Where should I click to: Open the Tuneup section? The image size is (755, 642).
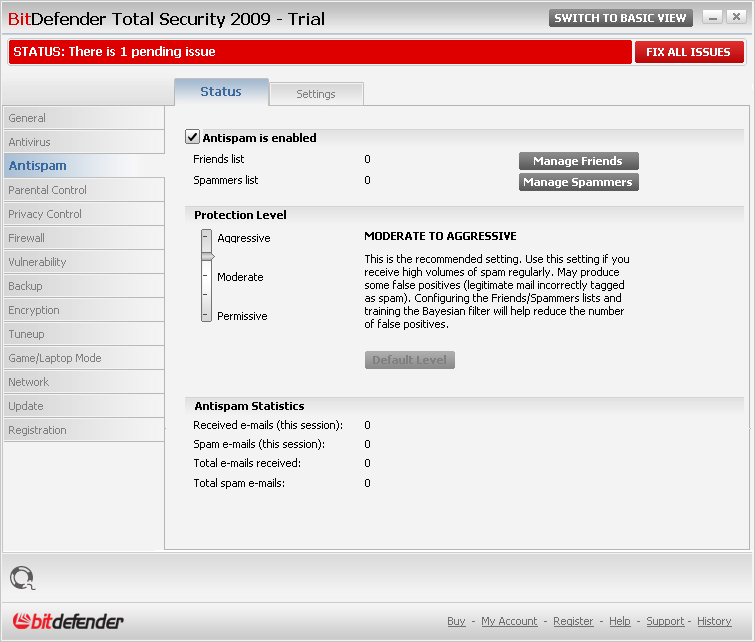click(84, 334)
